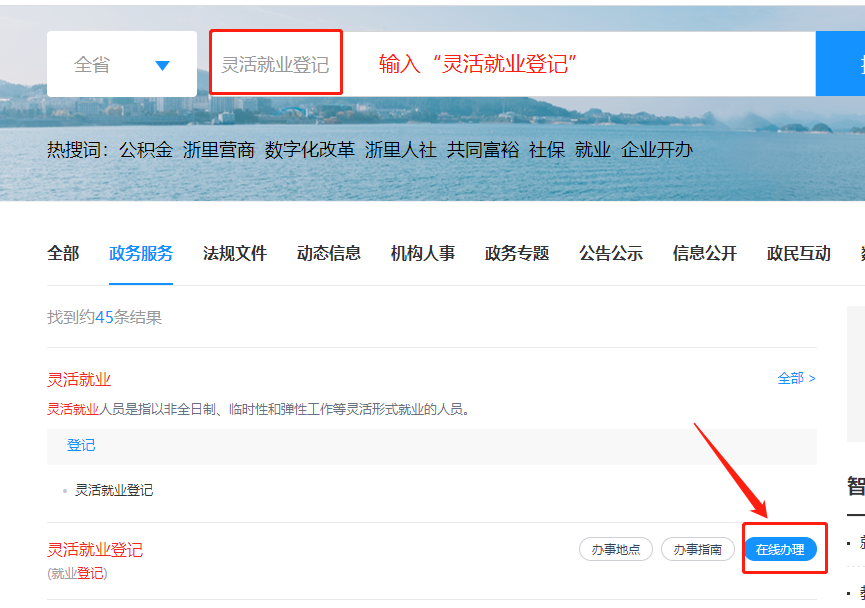This screenshot has height=608, width=865.
Task: Open the 全省 region dropdown
Action: point(121,65)
